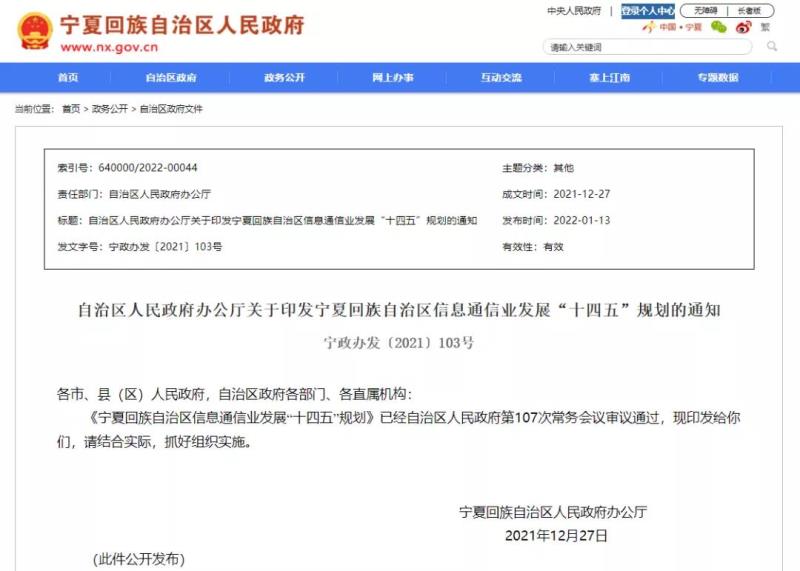Click 自治区政府文件 in breadcrumb
Screen dimensions: 800x571
170,109
